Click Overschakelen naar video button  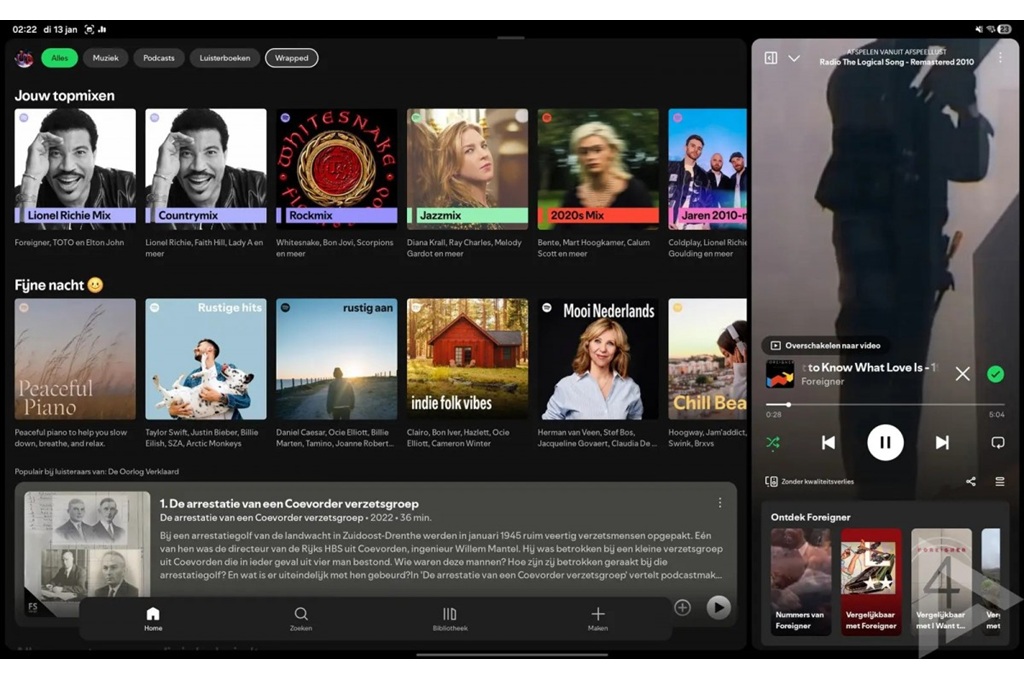coord(825,345)
